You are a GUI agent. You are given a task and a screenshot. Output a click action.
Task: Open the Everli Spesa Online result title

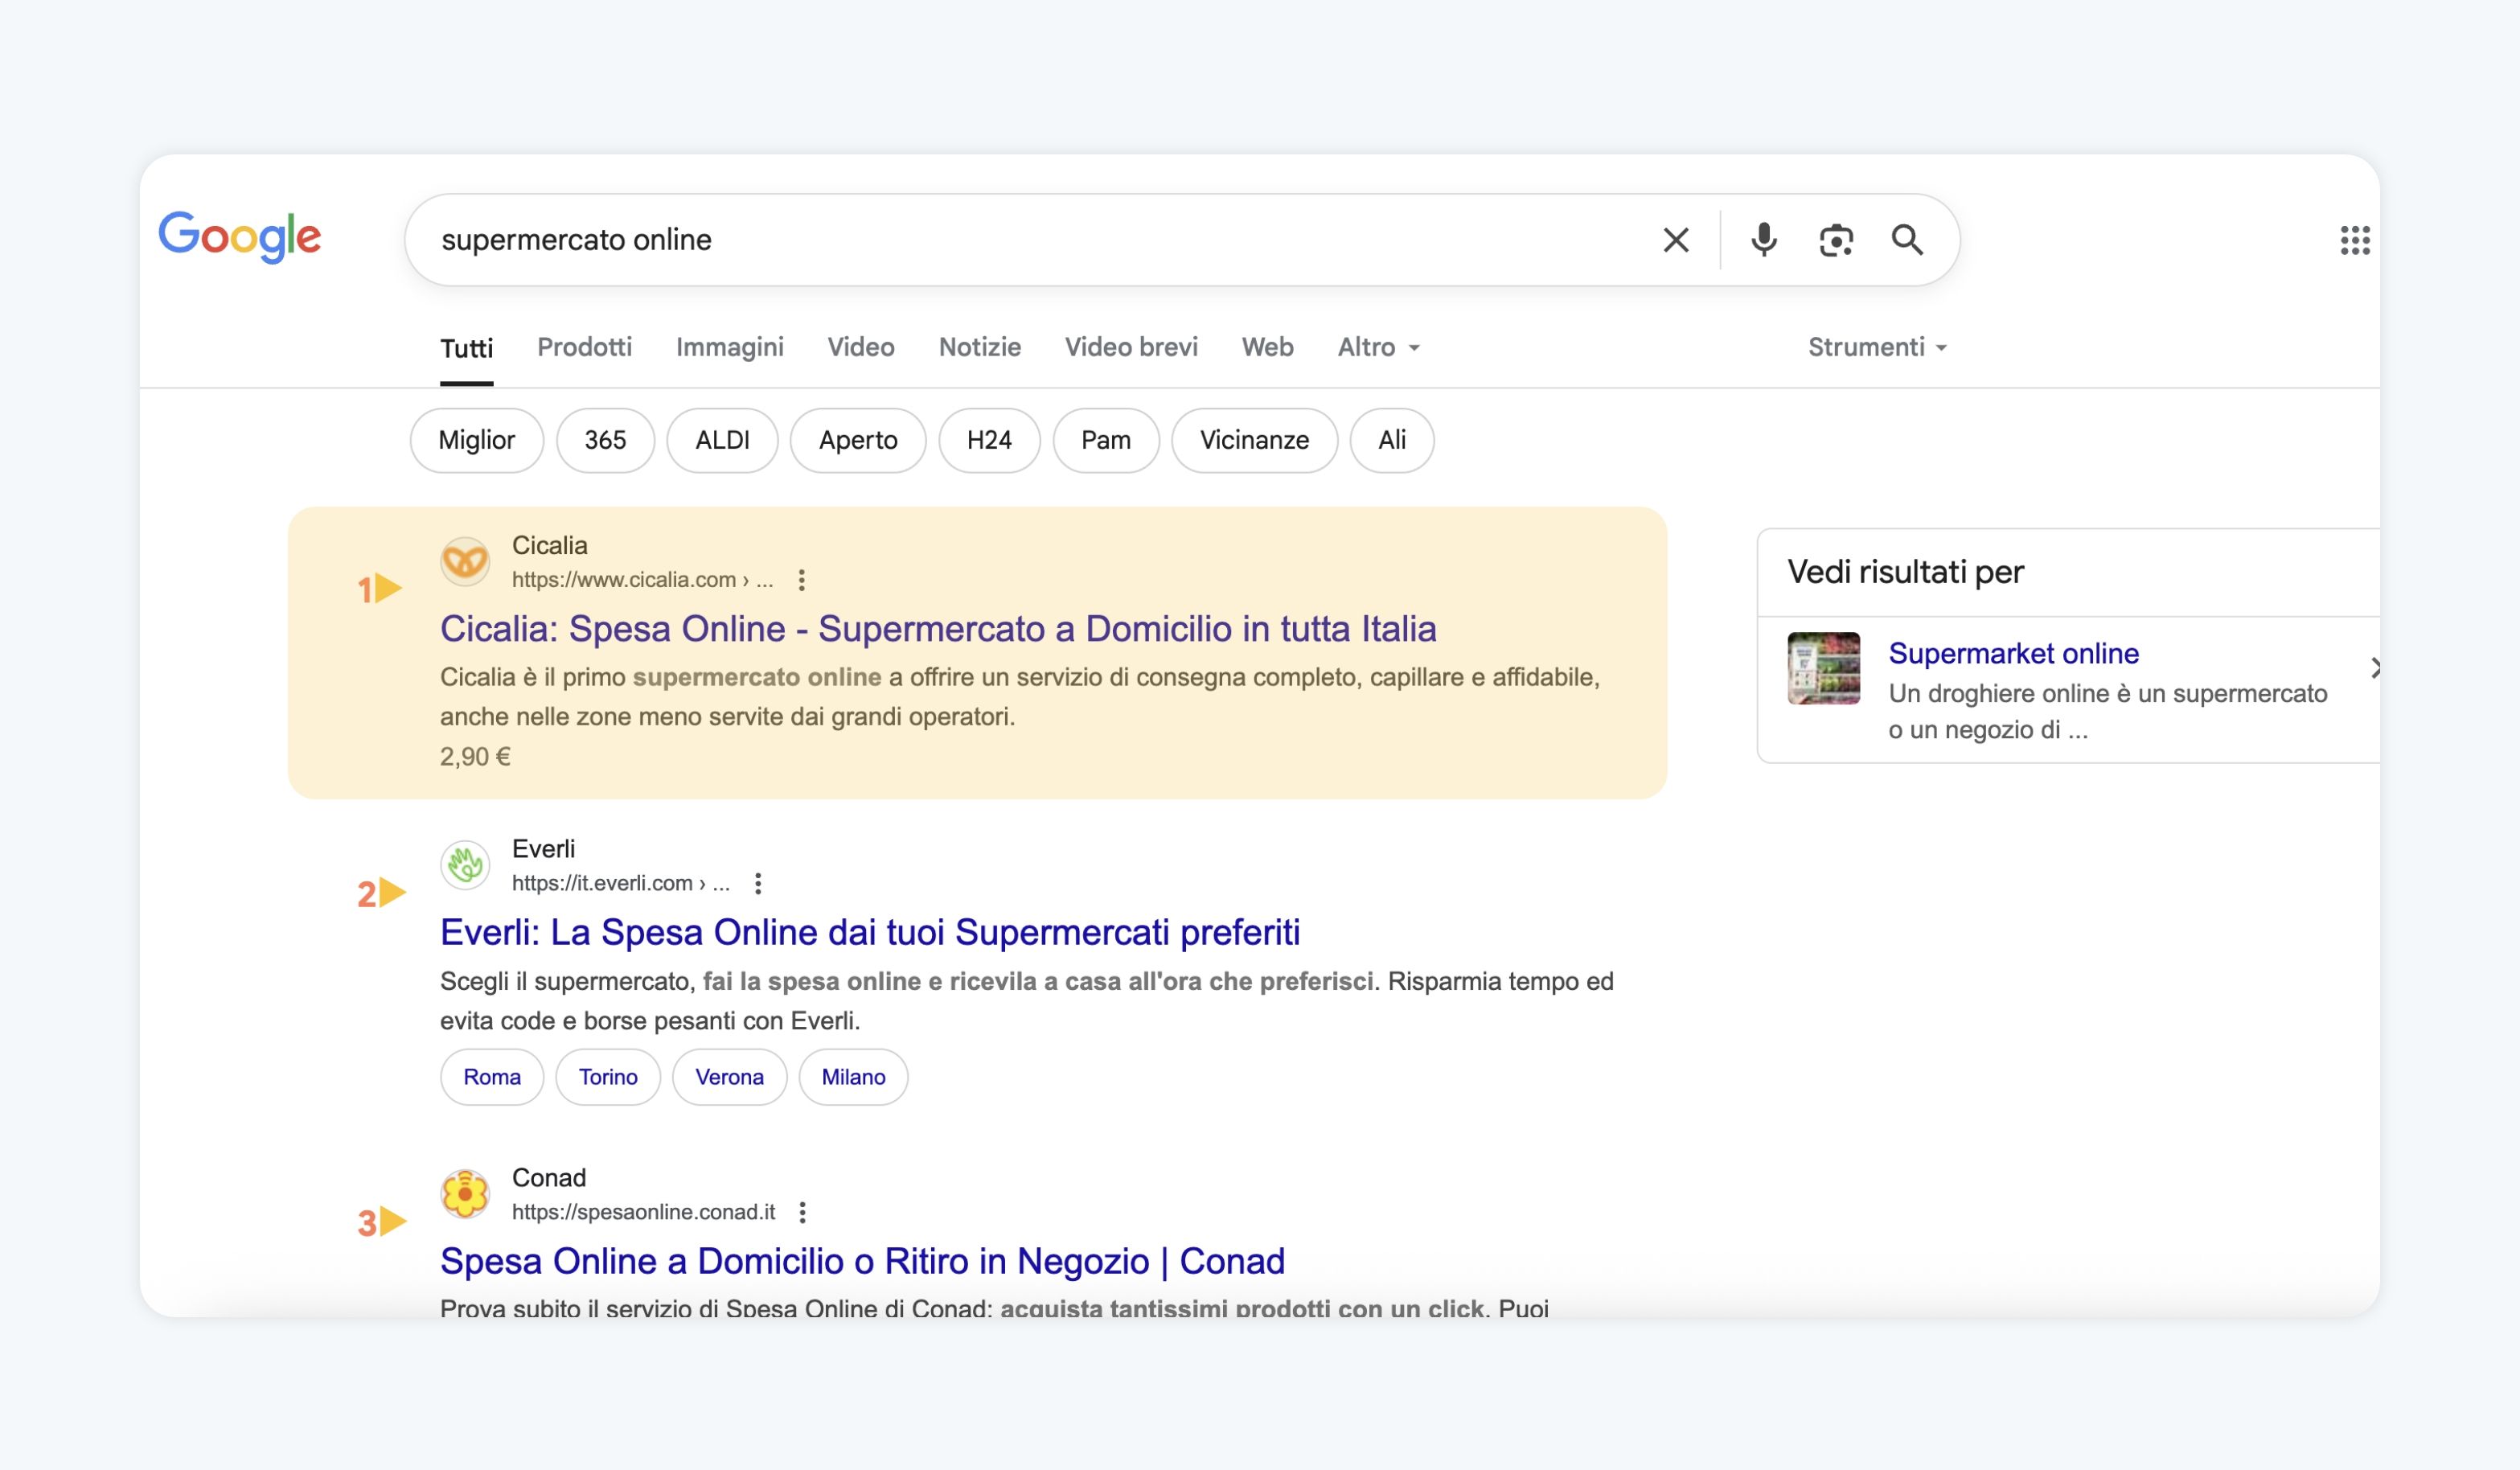click(x=870, y=932)
